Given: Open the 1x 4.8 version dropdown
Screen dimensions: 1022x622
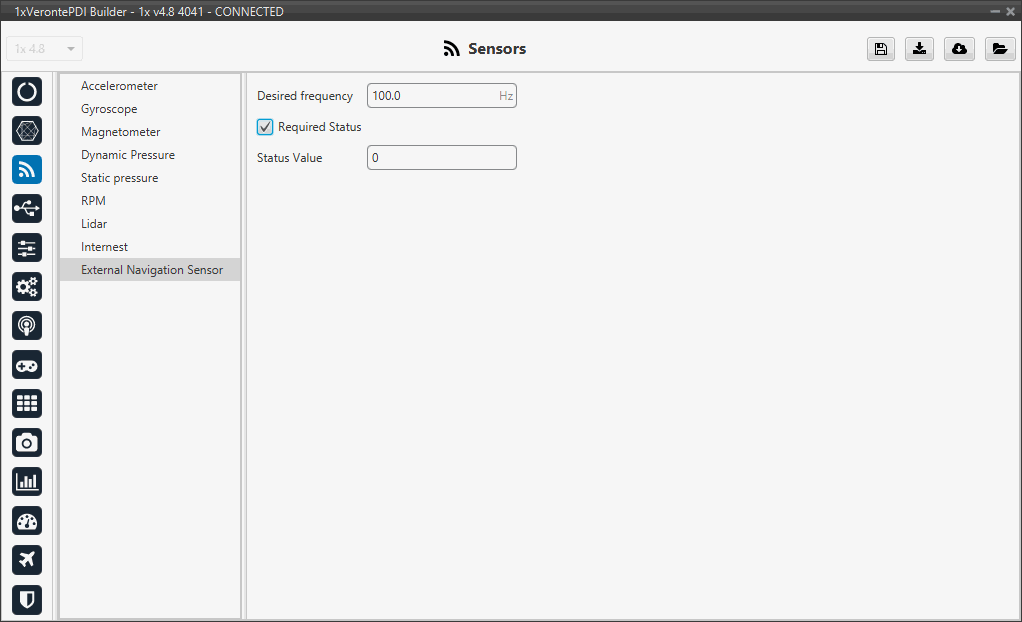Looking at the screenshot, I should [x=45, y=49].
